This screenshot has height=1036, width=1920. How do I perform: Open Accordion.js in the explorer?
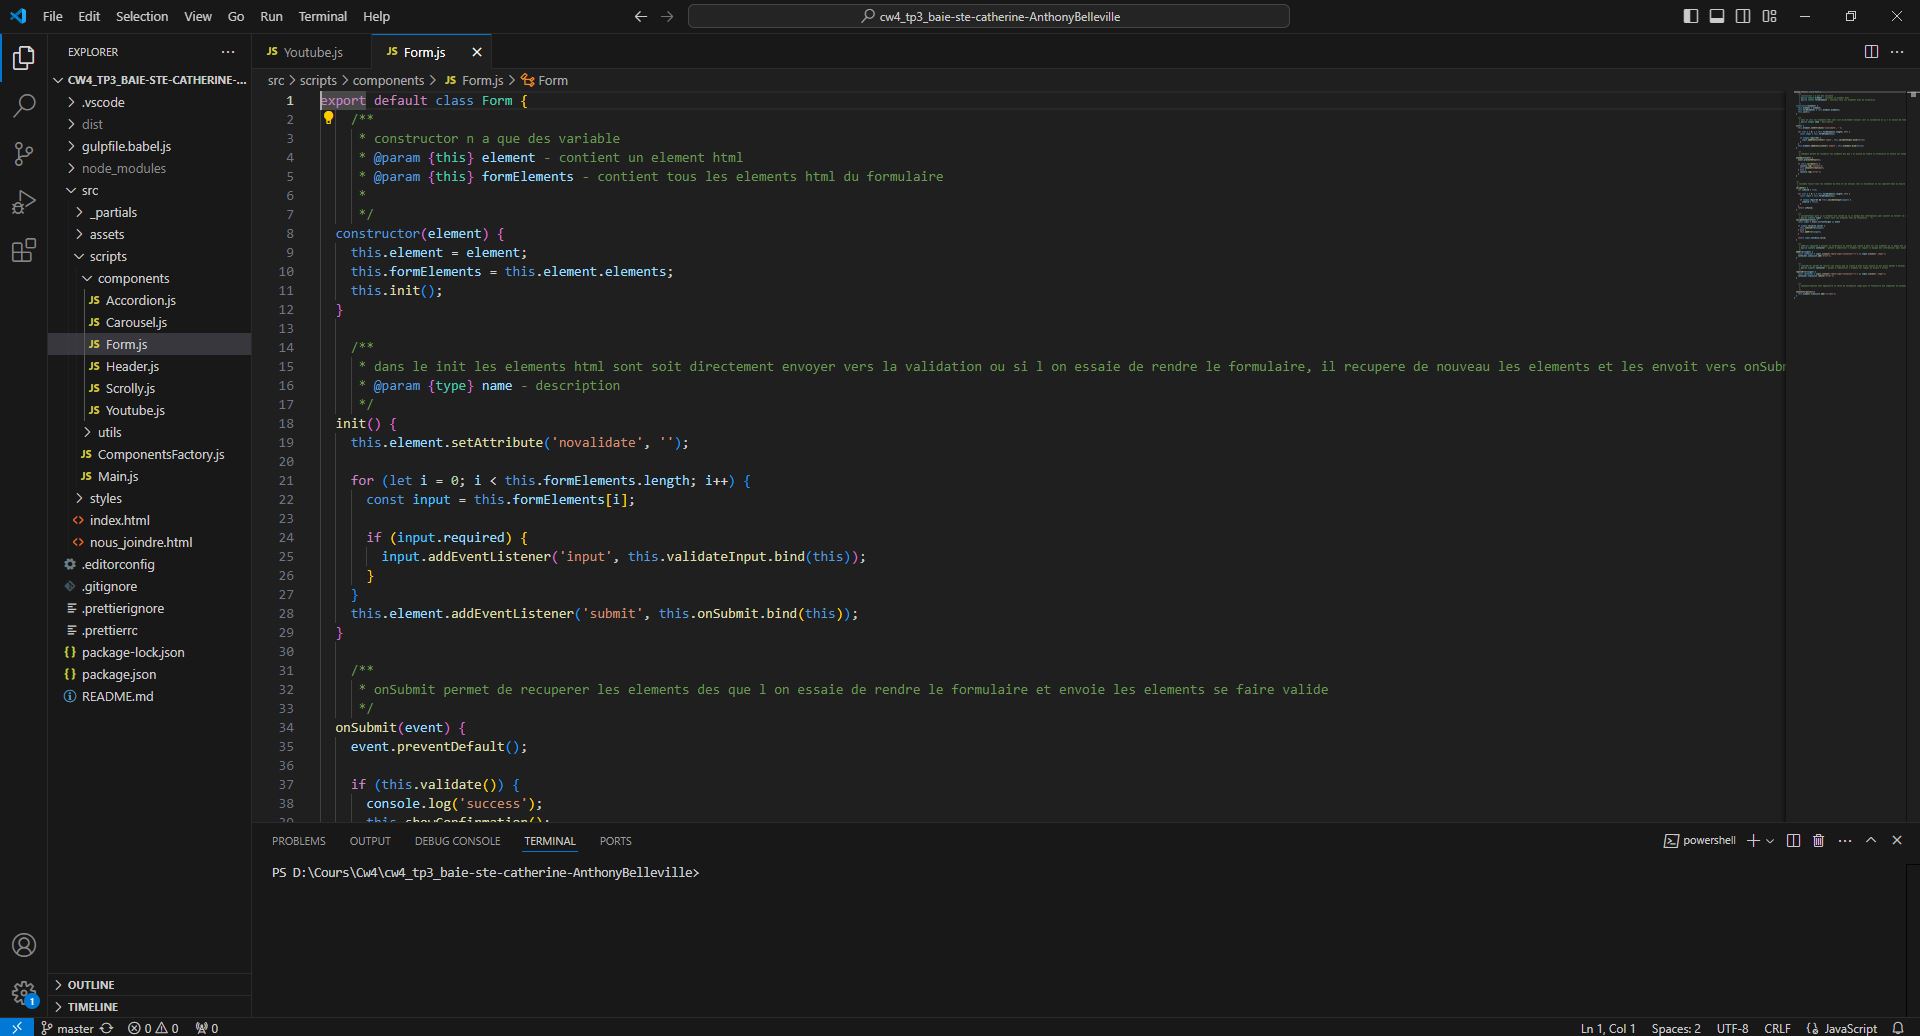150,300
